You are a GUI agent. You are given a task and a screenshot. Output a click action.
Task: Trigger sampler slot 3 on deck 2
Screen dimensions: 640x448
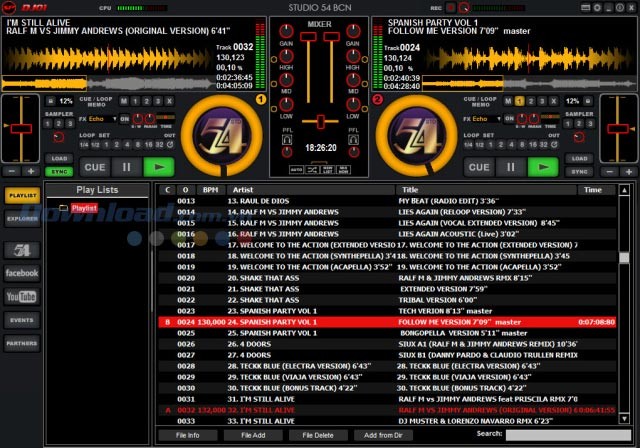tap(590, 124)
